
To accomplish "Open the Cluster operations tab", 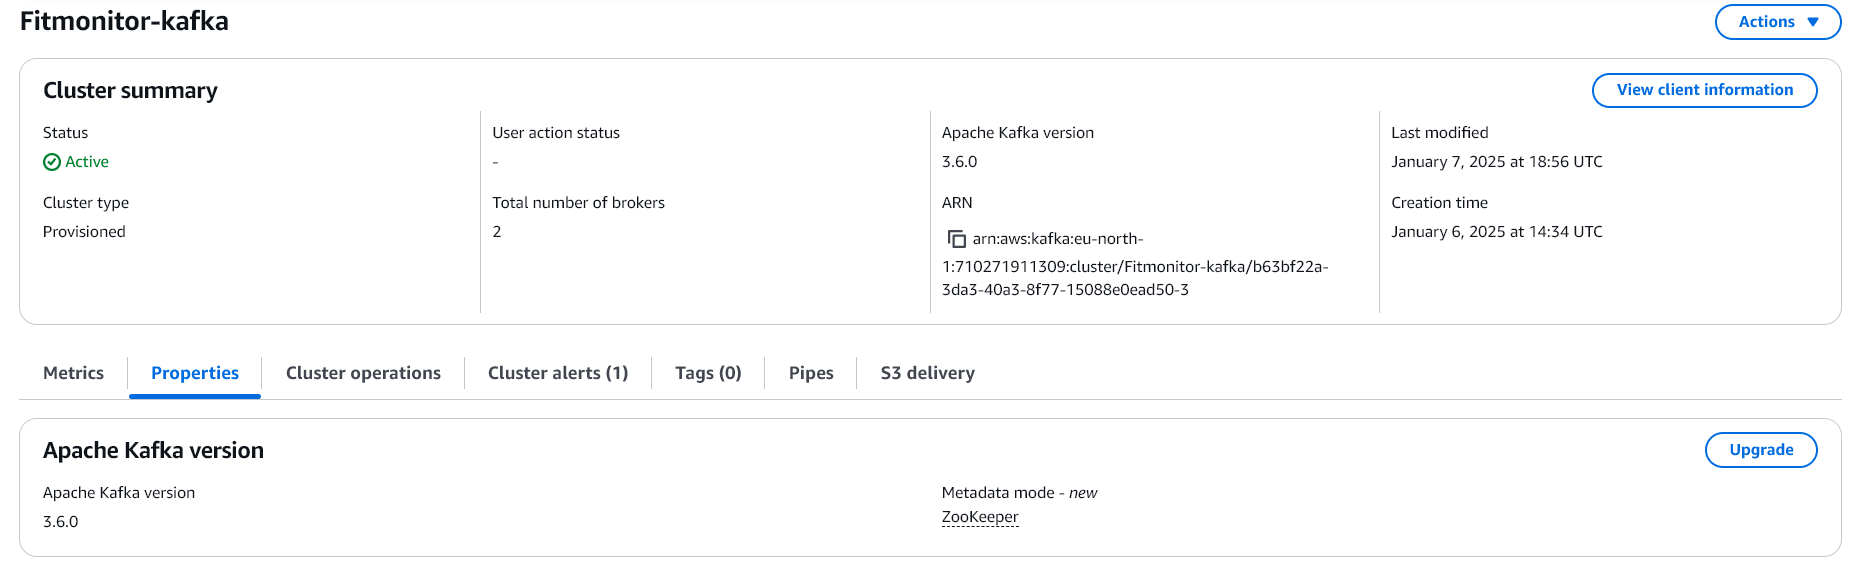I will coord(363,373).
